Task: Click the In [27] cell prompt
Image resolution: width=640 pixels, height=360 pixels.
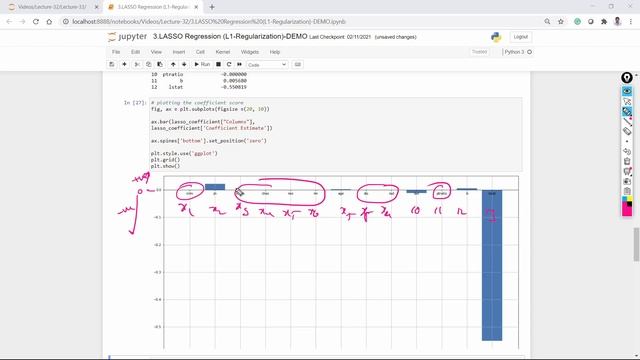Action: pos(135,103)
